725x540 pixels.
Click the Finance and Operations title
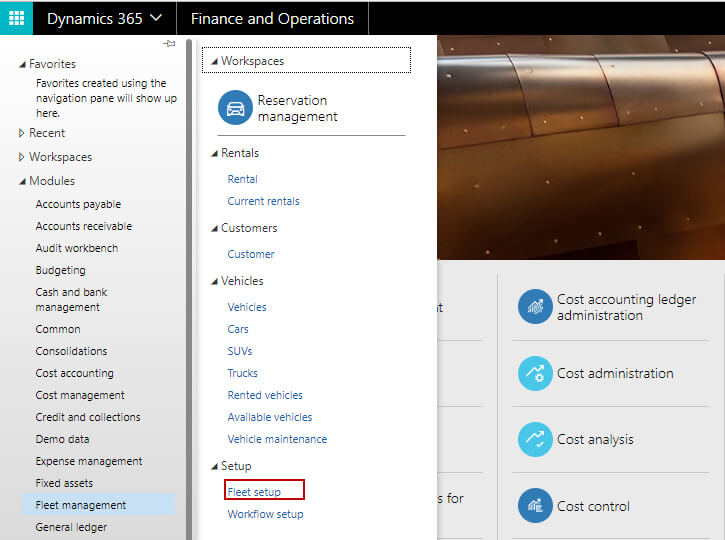(x=272, y=18)
